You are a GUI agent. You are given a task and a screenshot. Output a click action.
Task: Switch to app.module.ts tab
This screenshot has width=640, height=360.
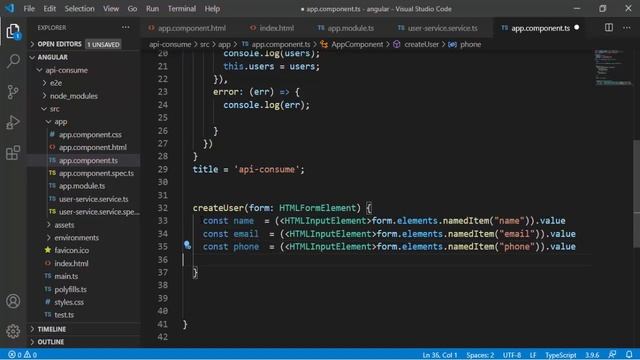point(346,28)
